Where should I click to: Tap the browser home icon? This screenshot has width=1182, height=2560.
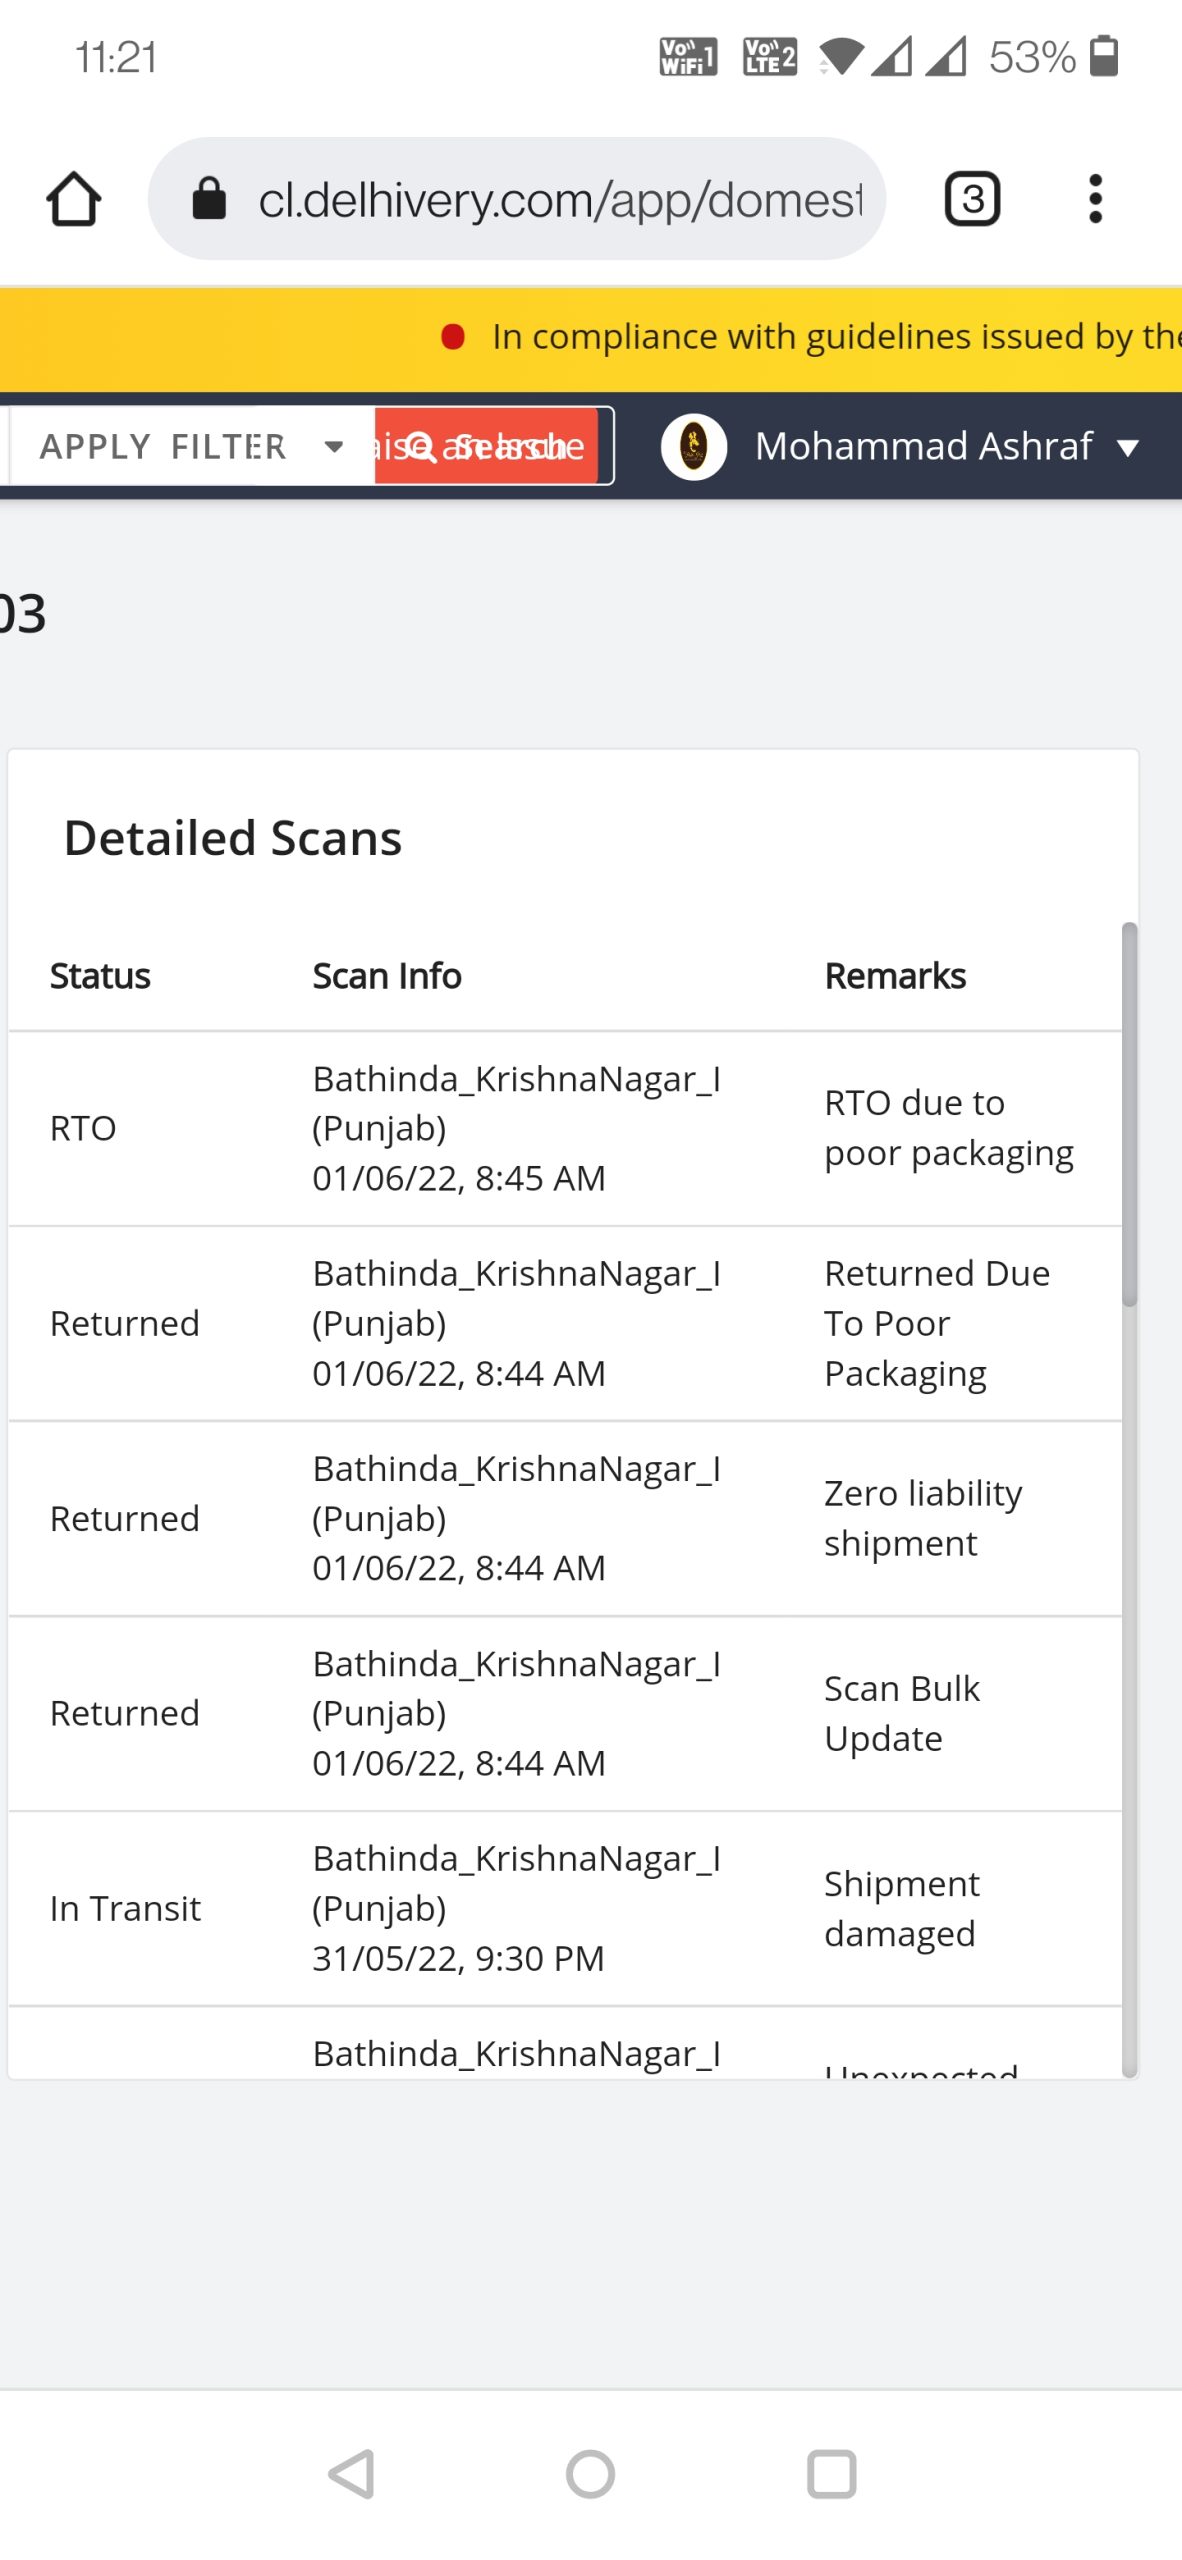click(x=73, y=199)
